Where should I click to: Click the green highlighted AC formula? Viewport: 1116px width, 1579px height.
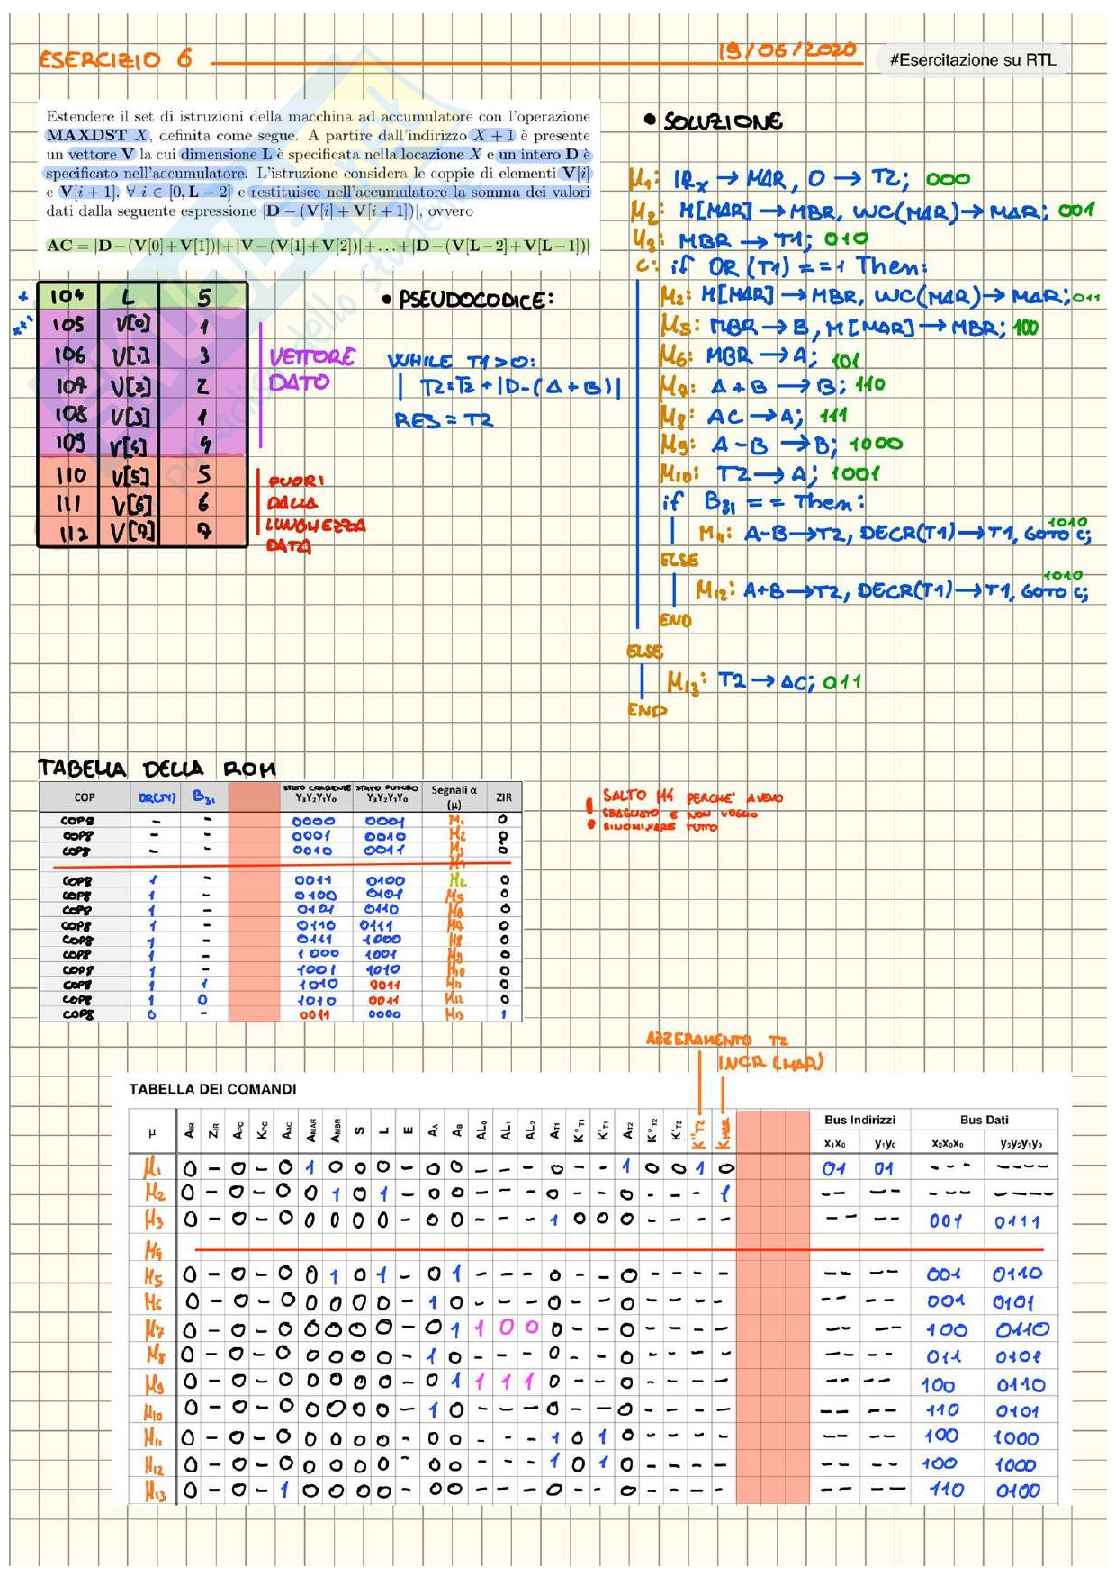318,245
